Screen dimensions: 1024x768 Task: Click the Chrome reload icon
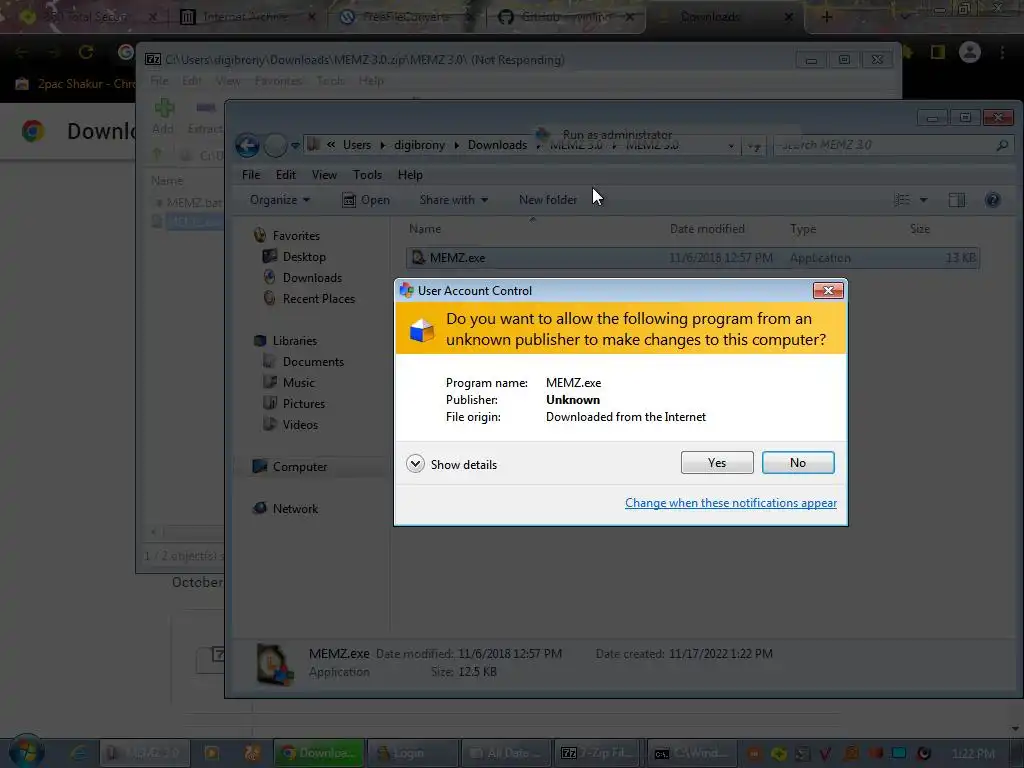[x=86, y=52]
